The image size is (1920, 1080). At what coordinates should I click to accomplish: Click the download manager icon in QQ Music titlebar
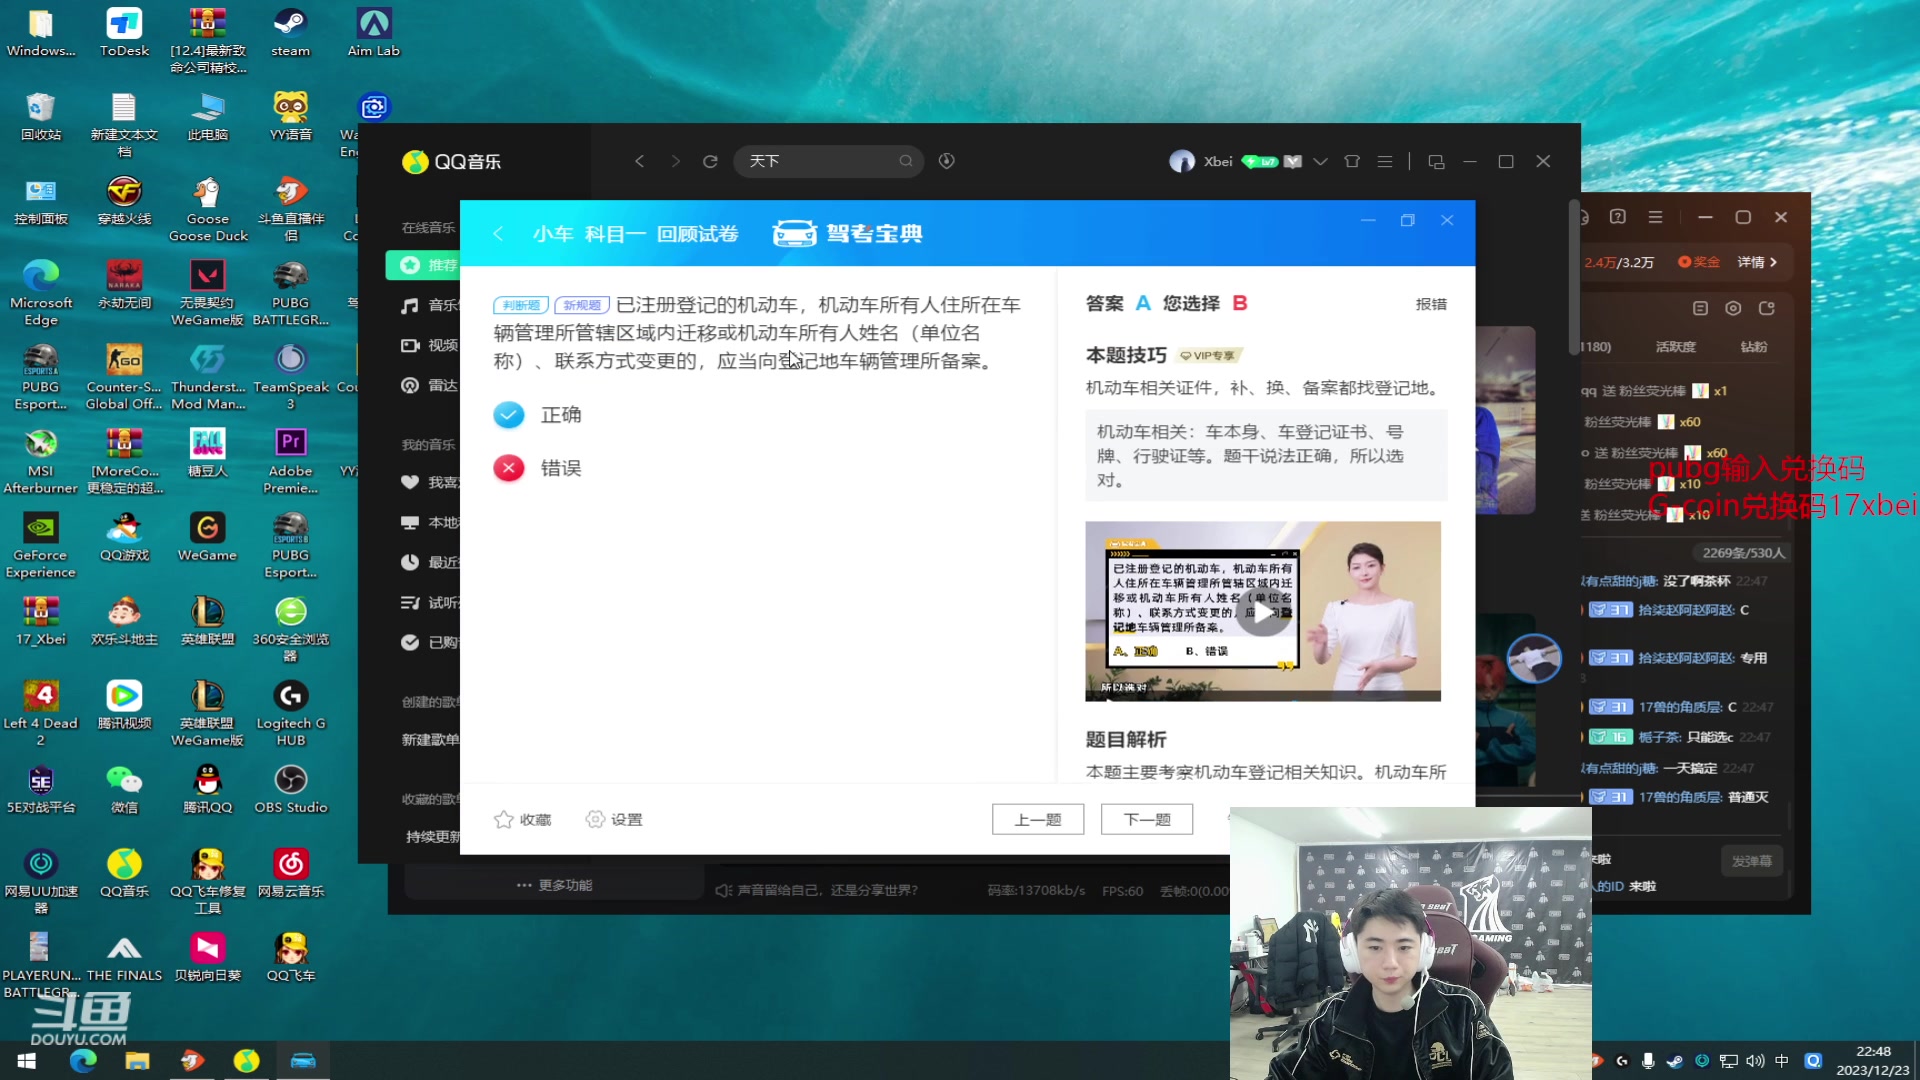point(946,161)
